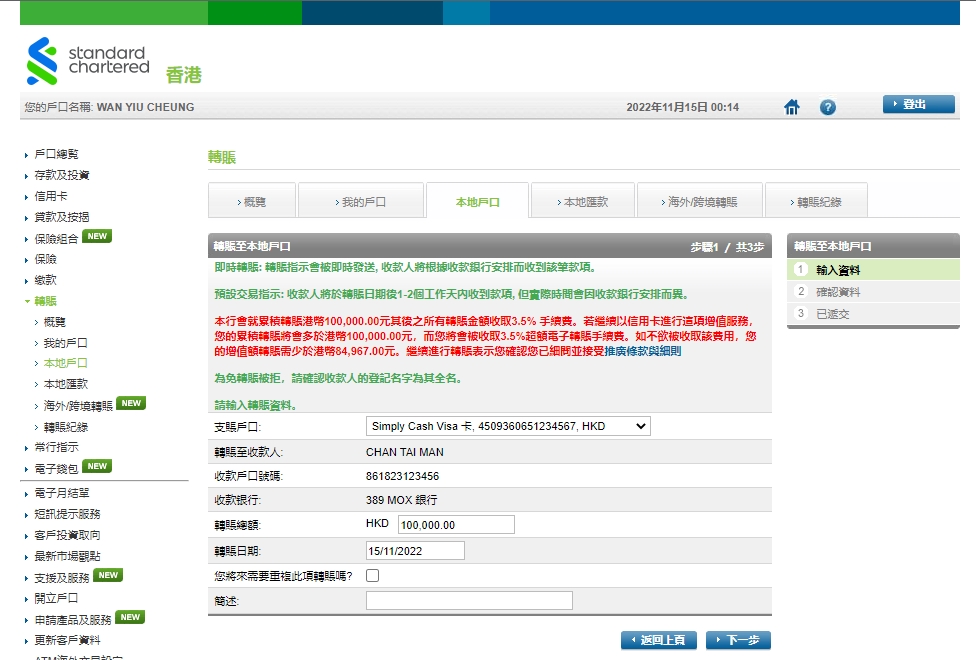Open the 我的戶口 tab
This screenshot has height=660, width=976.
point(361,199)
